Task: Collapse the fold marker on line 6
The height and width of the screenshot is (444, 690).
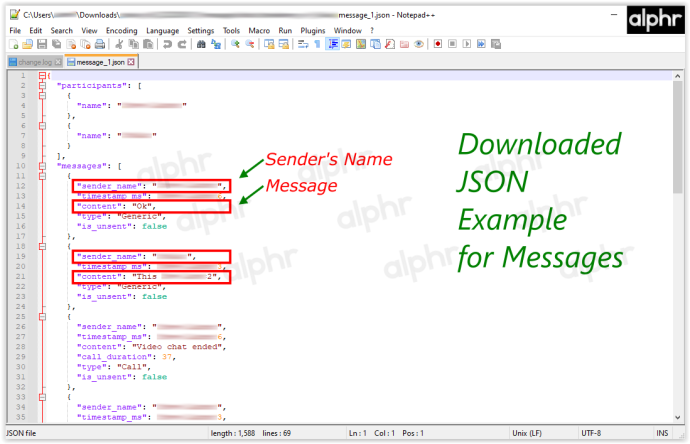Action: click(42, 126)
